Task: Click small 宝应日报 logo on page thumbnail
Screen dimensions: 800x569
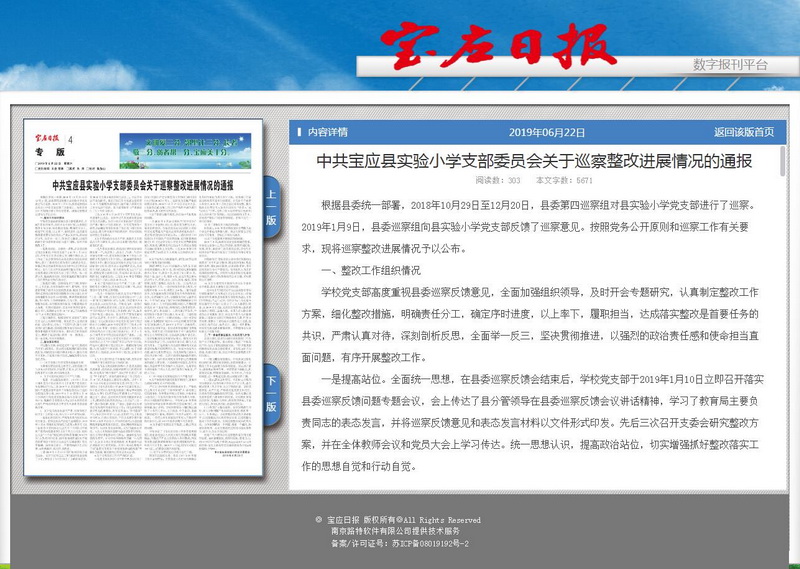Action: [47, 138]
